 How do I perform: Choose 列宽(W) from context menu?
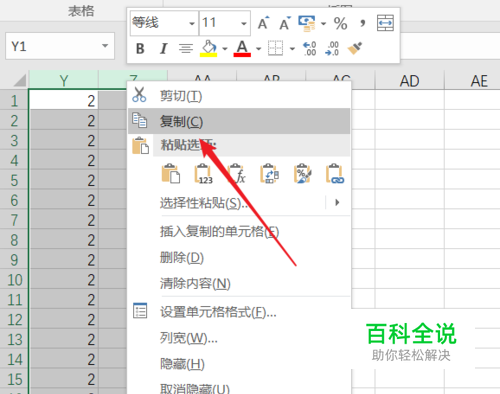coord(239,338)
